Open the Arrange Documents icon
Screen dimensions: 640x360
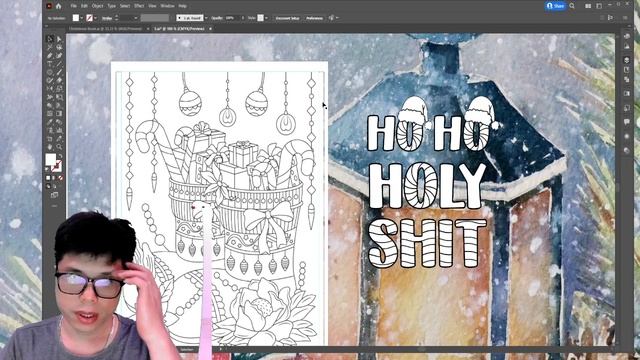click(x=588, y=6)
